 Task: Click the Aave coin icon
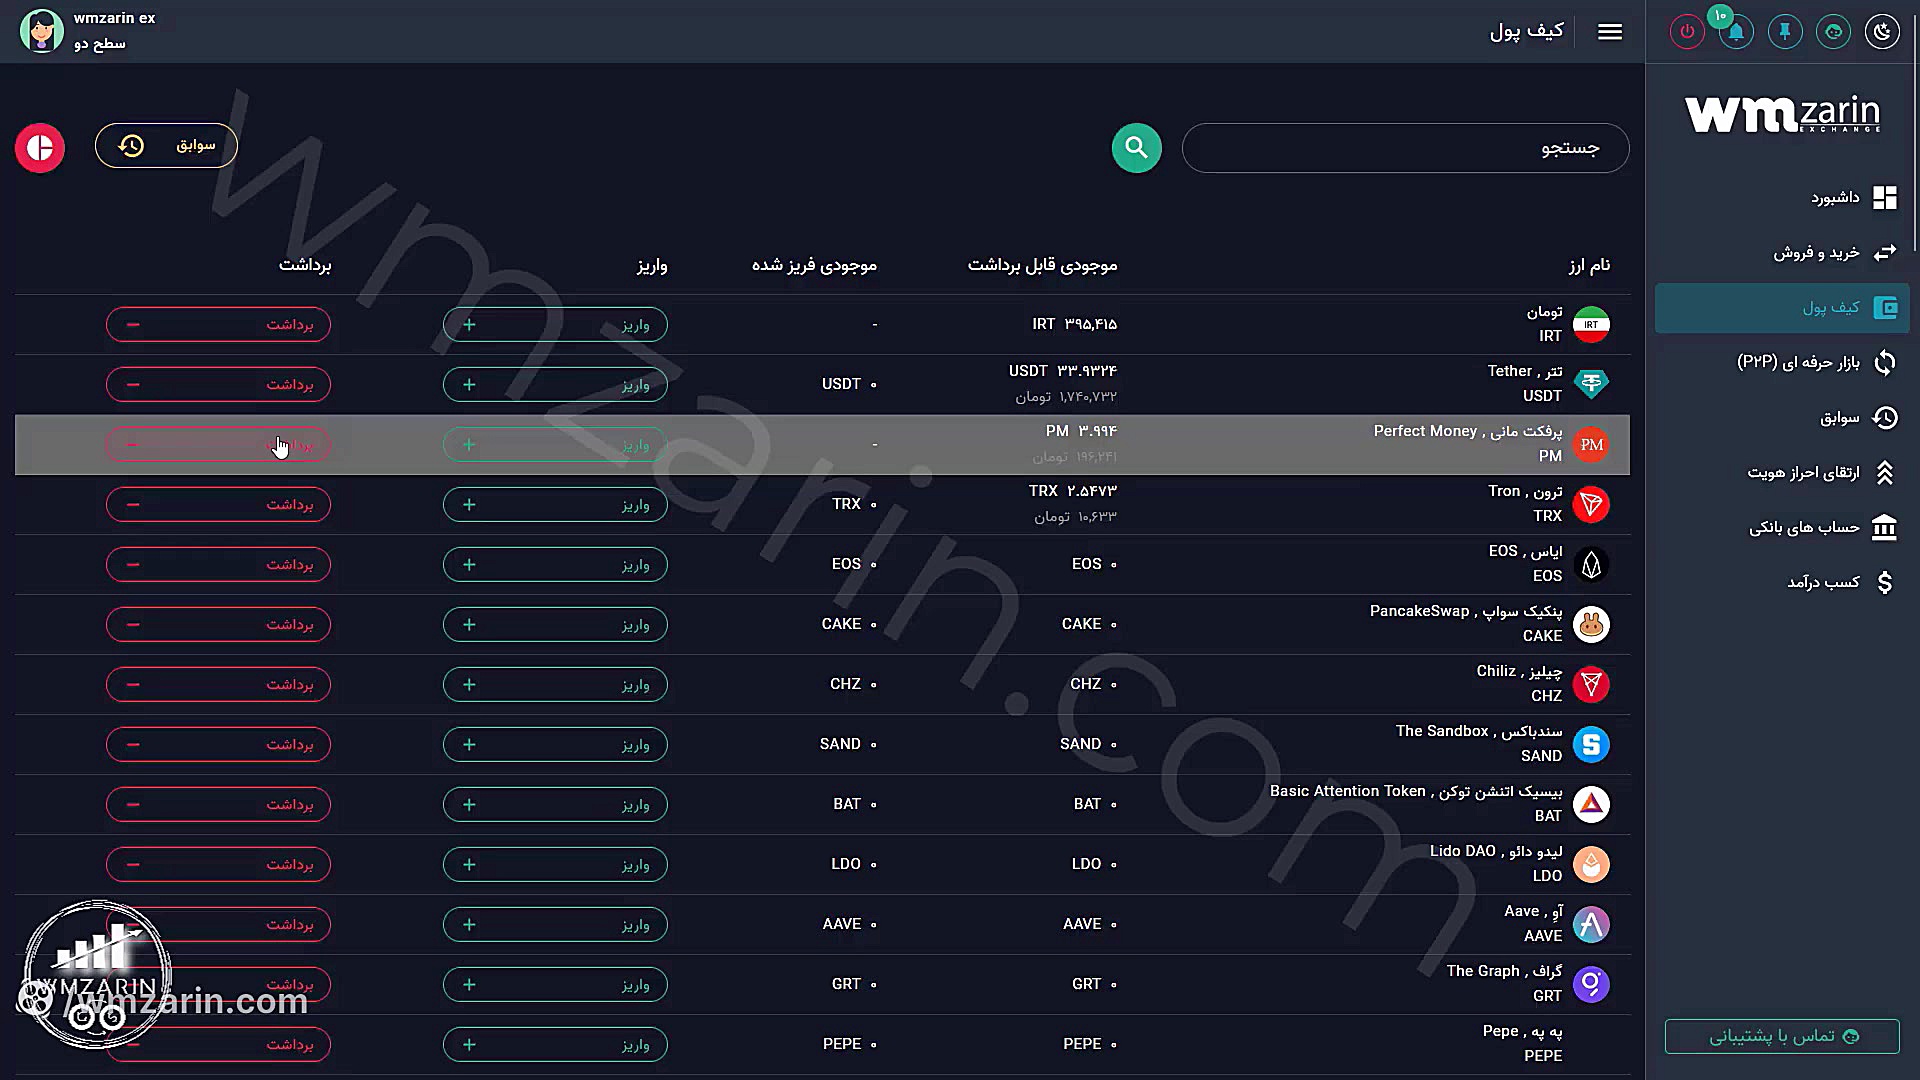pos(1591,924)
